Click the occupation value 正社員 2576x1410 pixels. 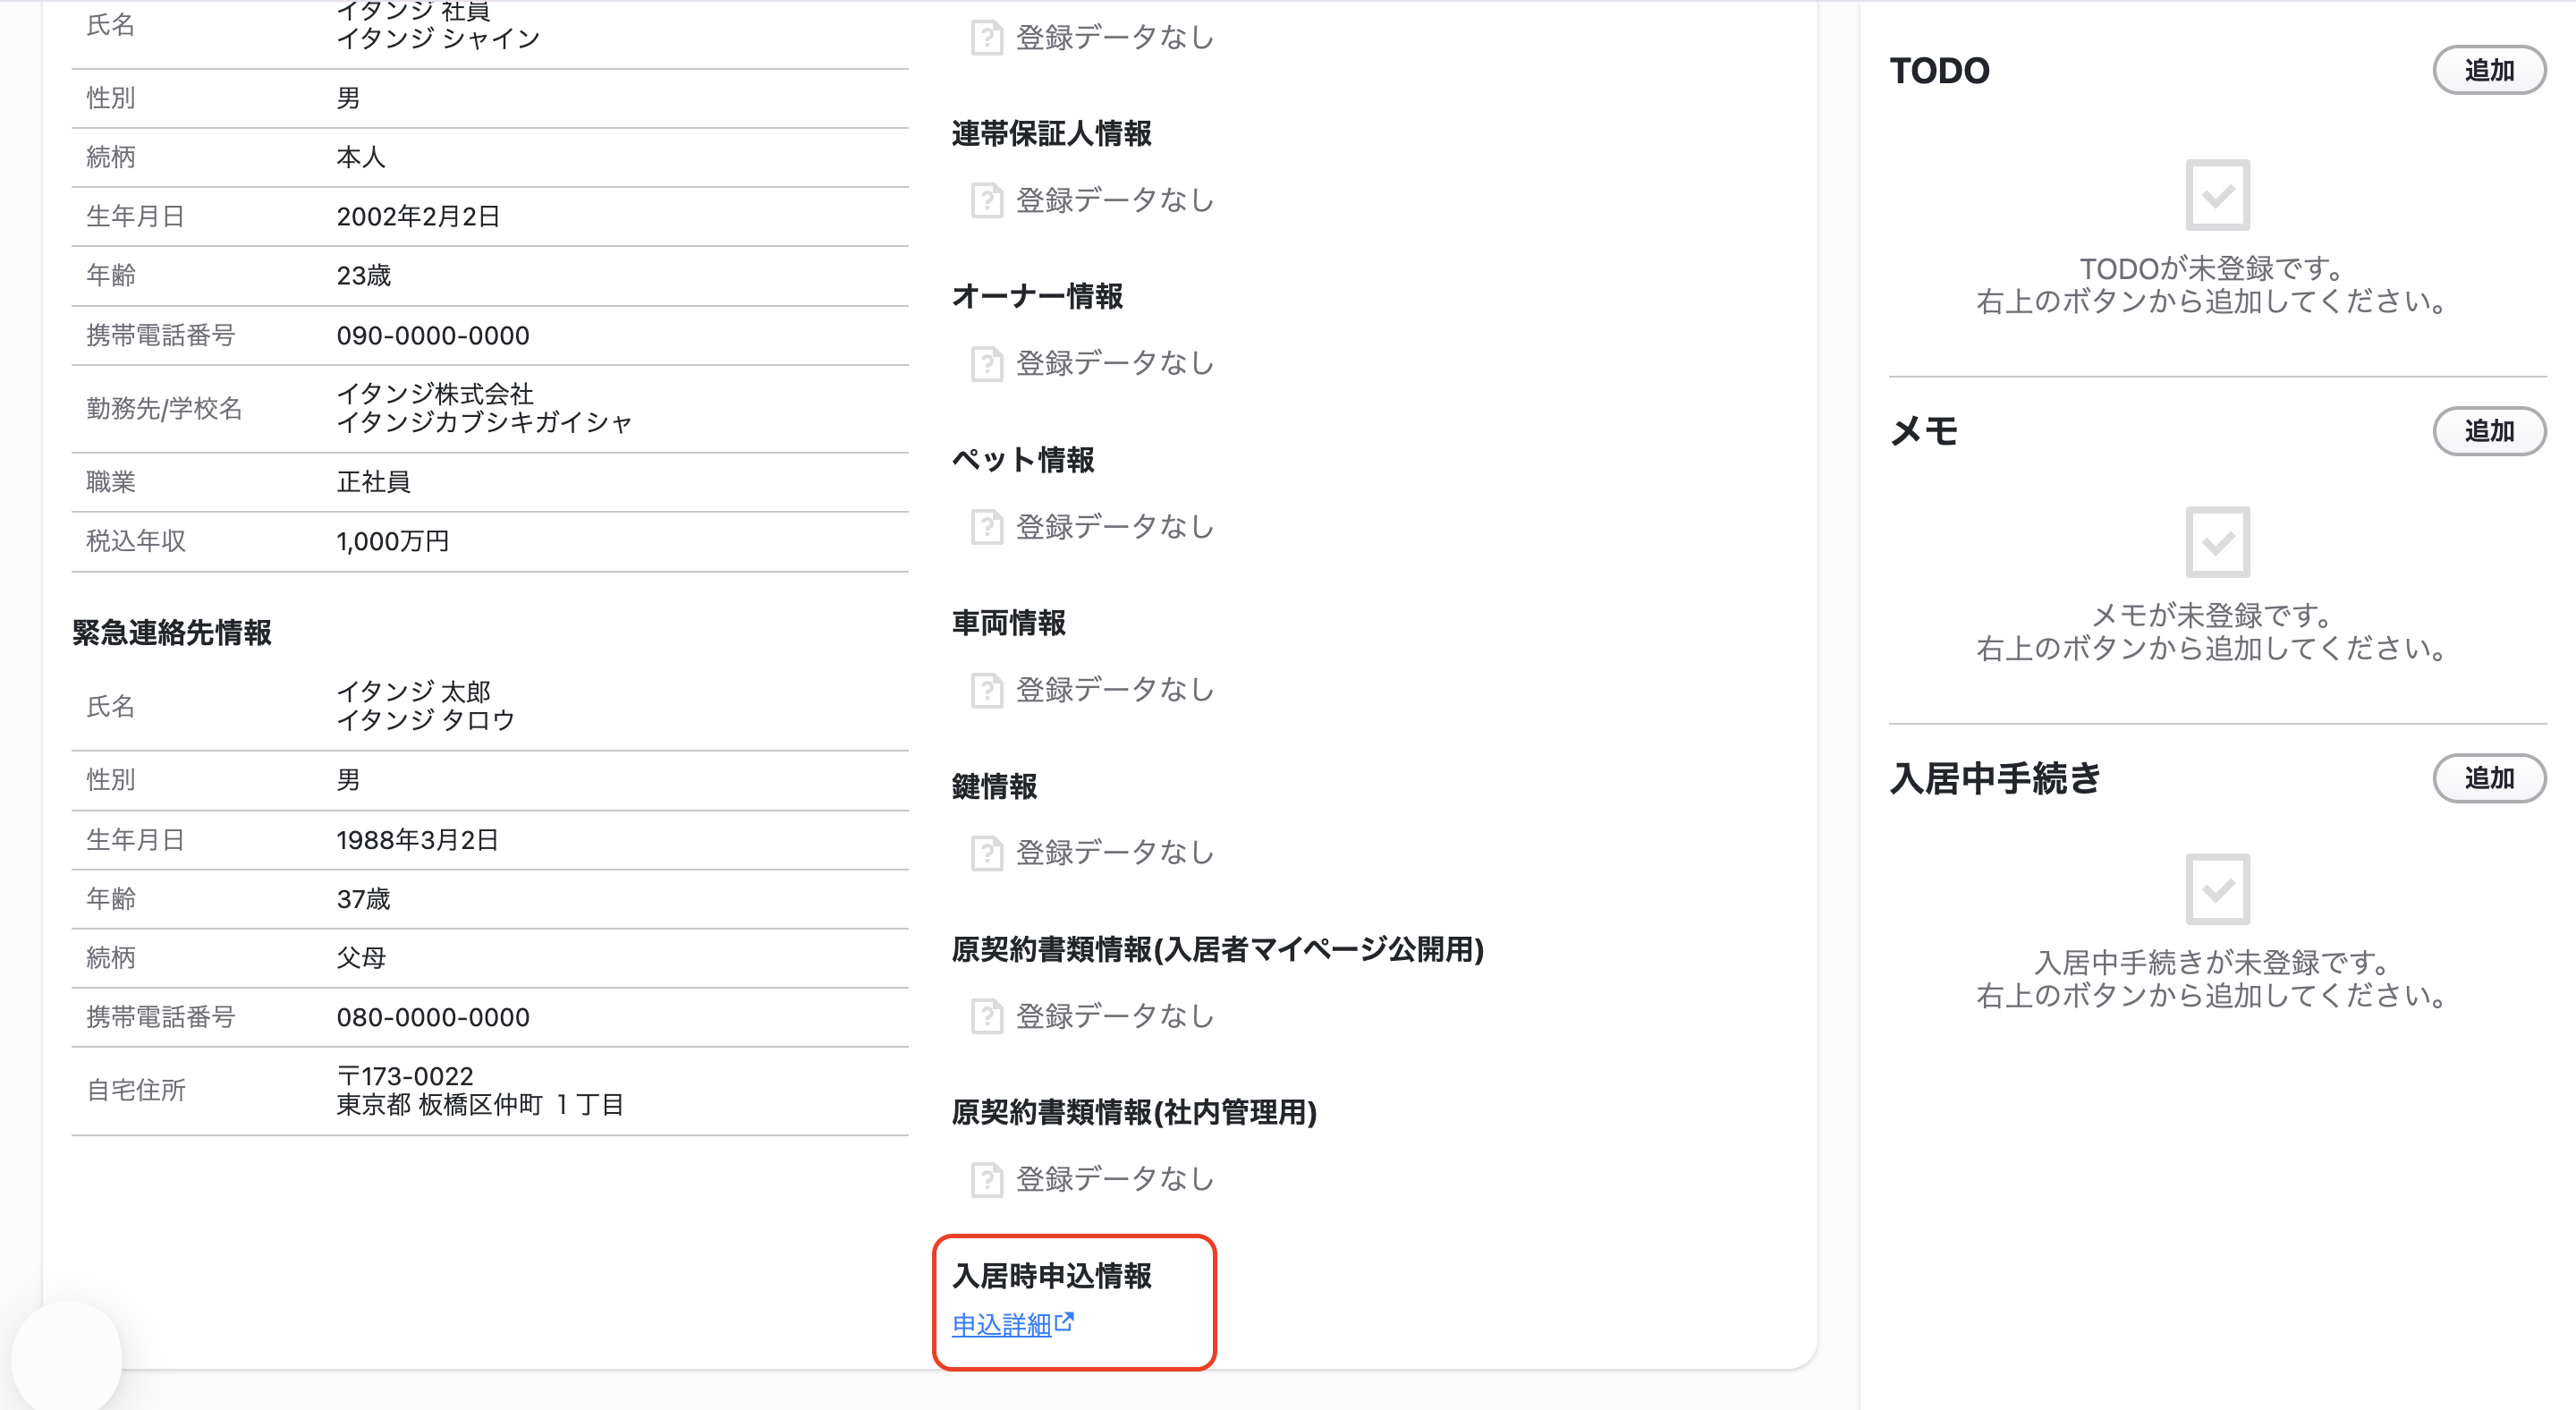point(373,482)
